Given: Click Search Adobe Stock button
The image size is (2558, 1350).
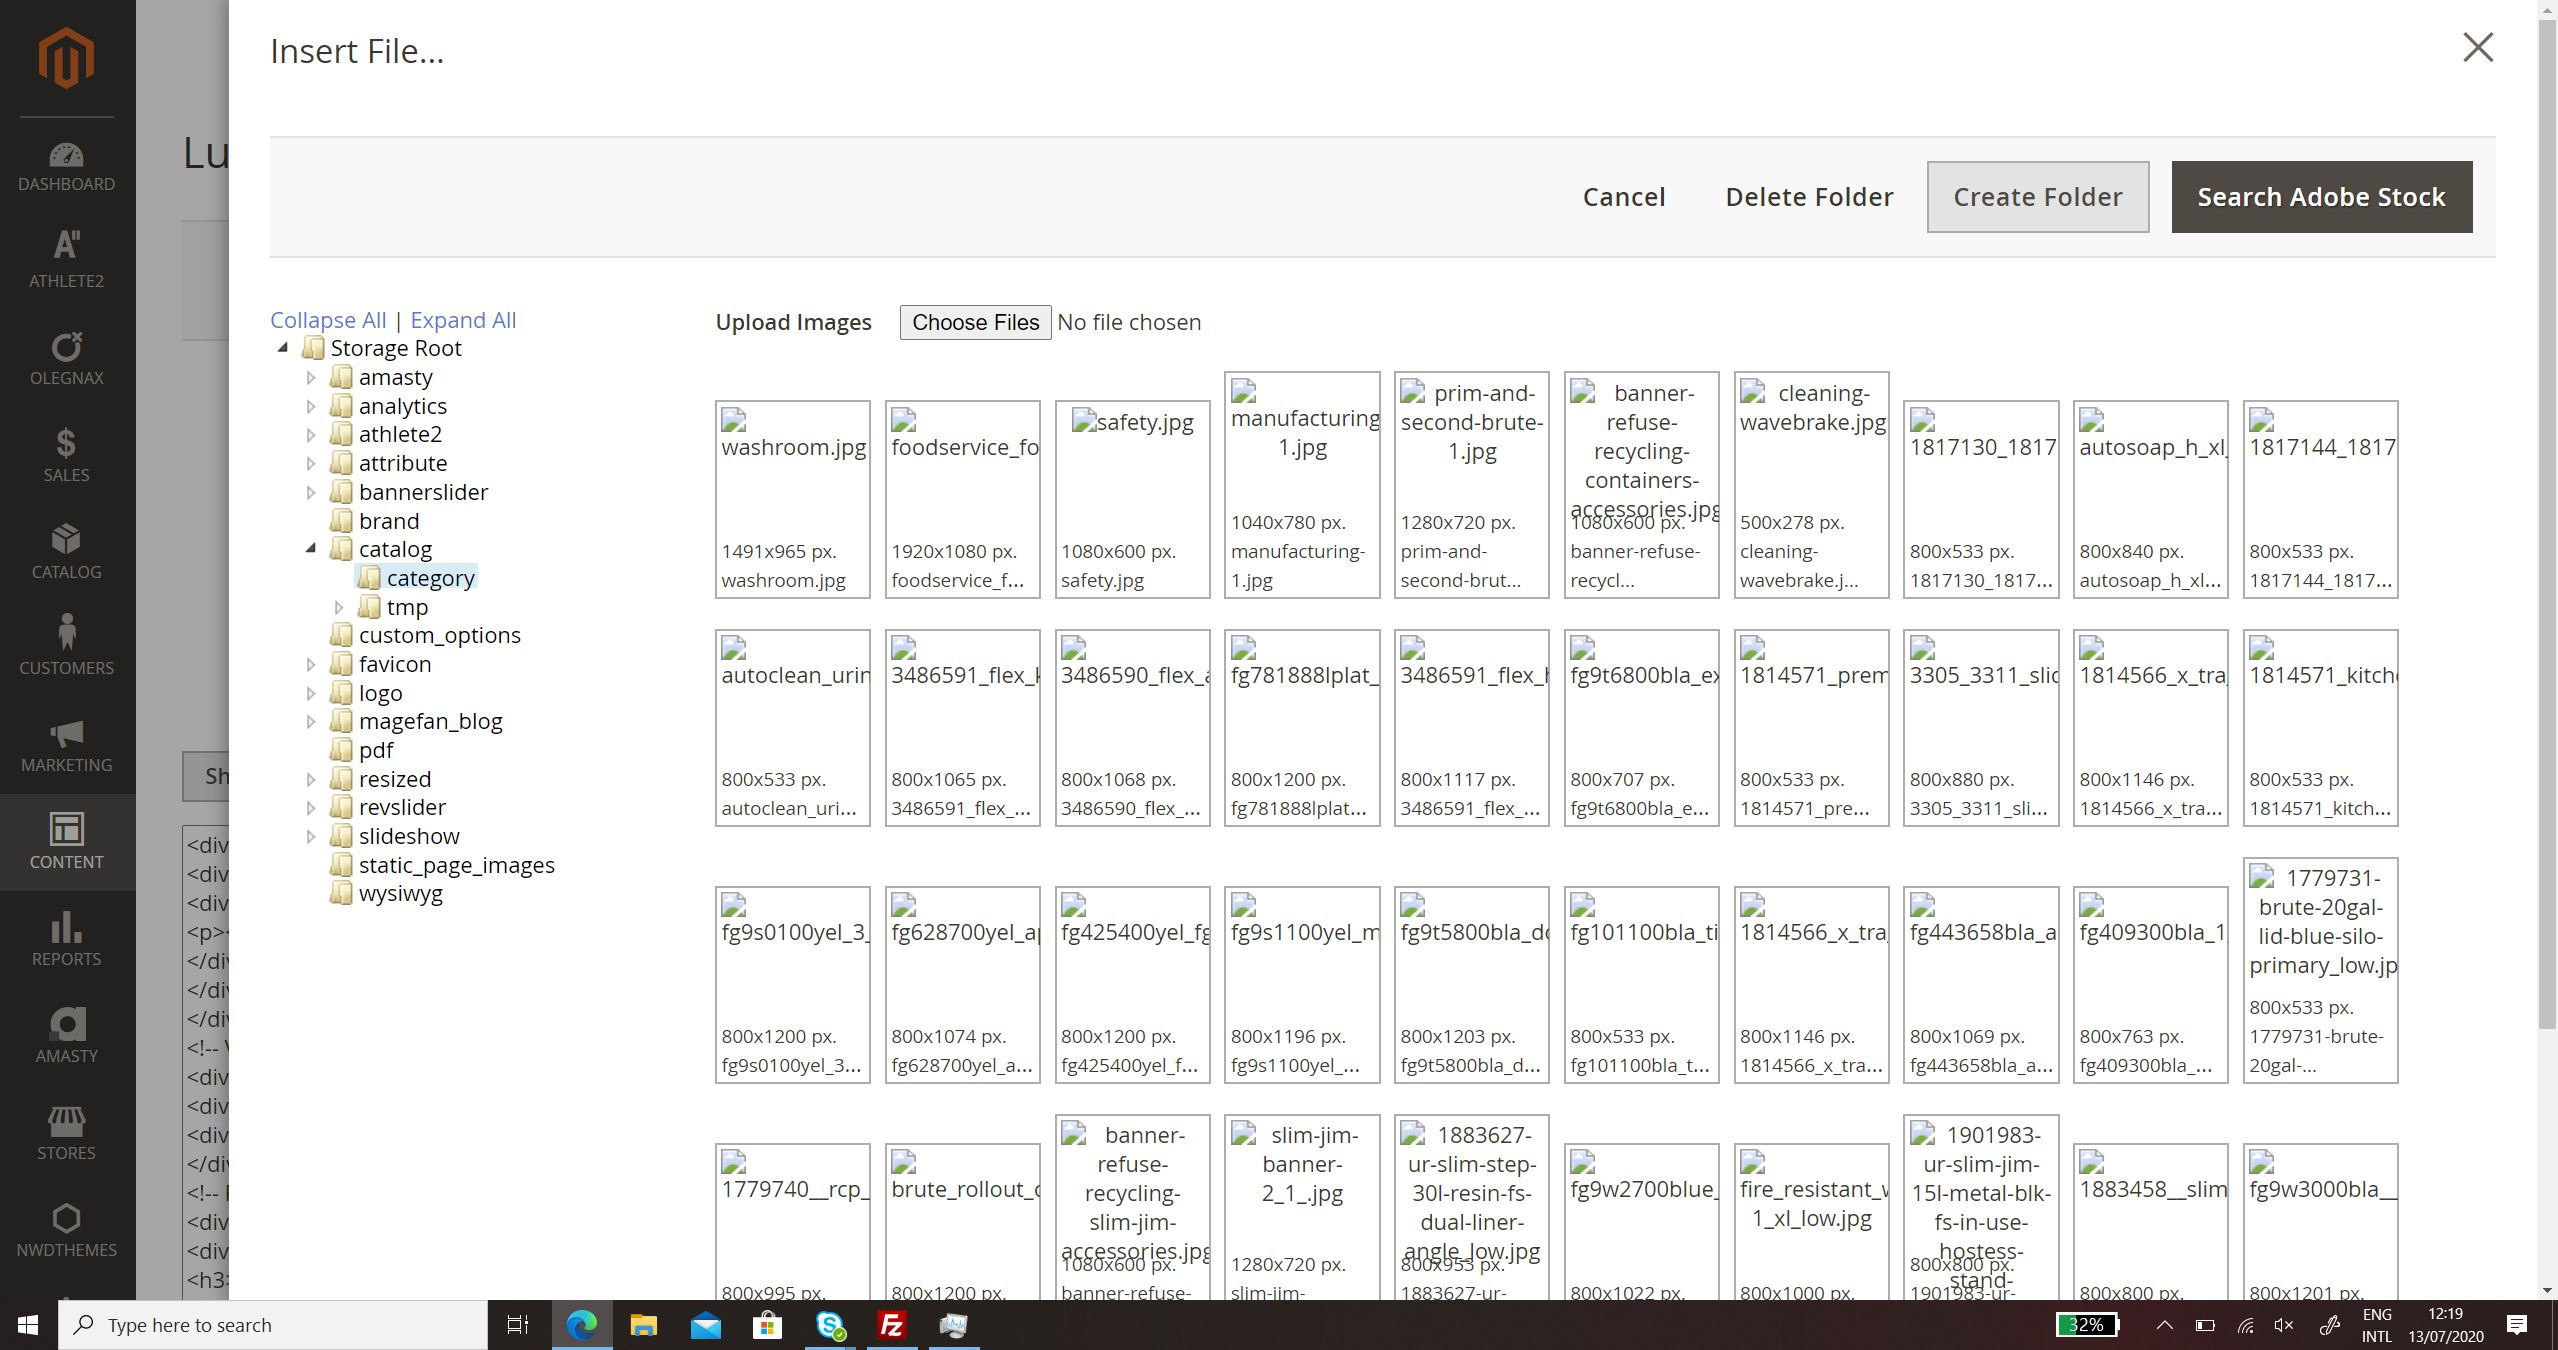Looking at the screenshot, I should (2323, 196).
